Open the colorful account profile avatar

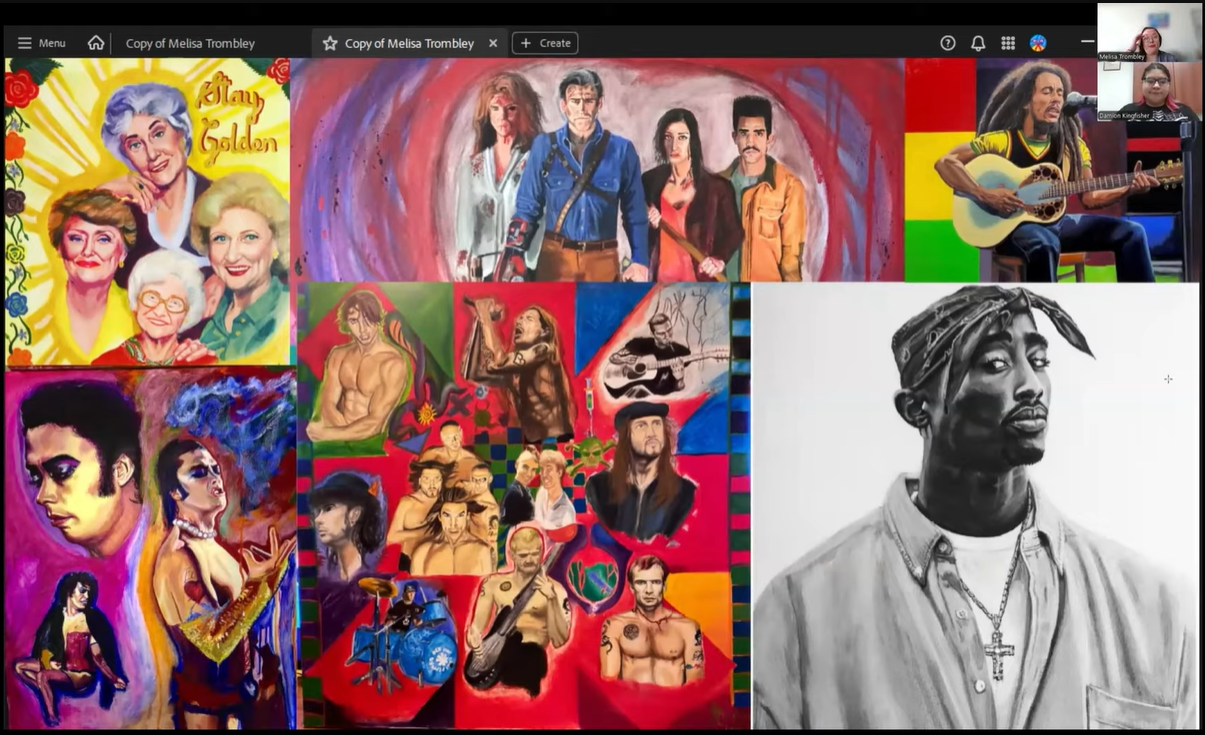1038,43
